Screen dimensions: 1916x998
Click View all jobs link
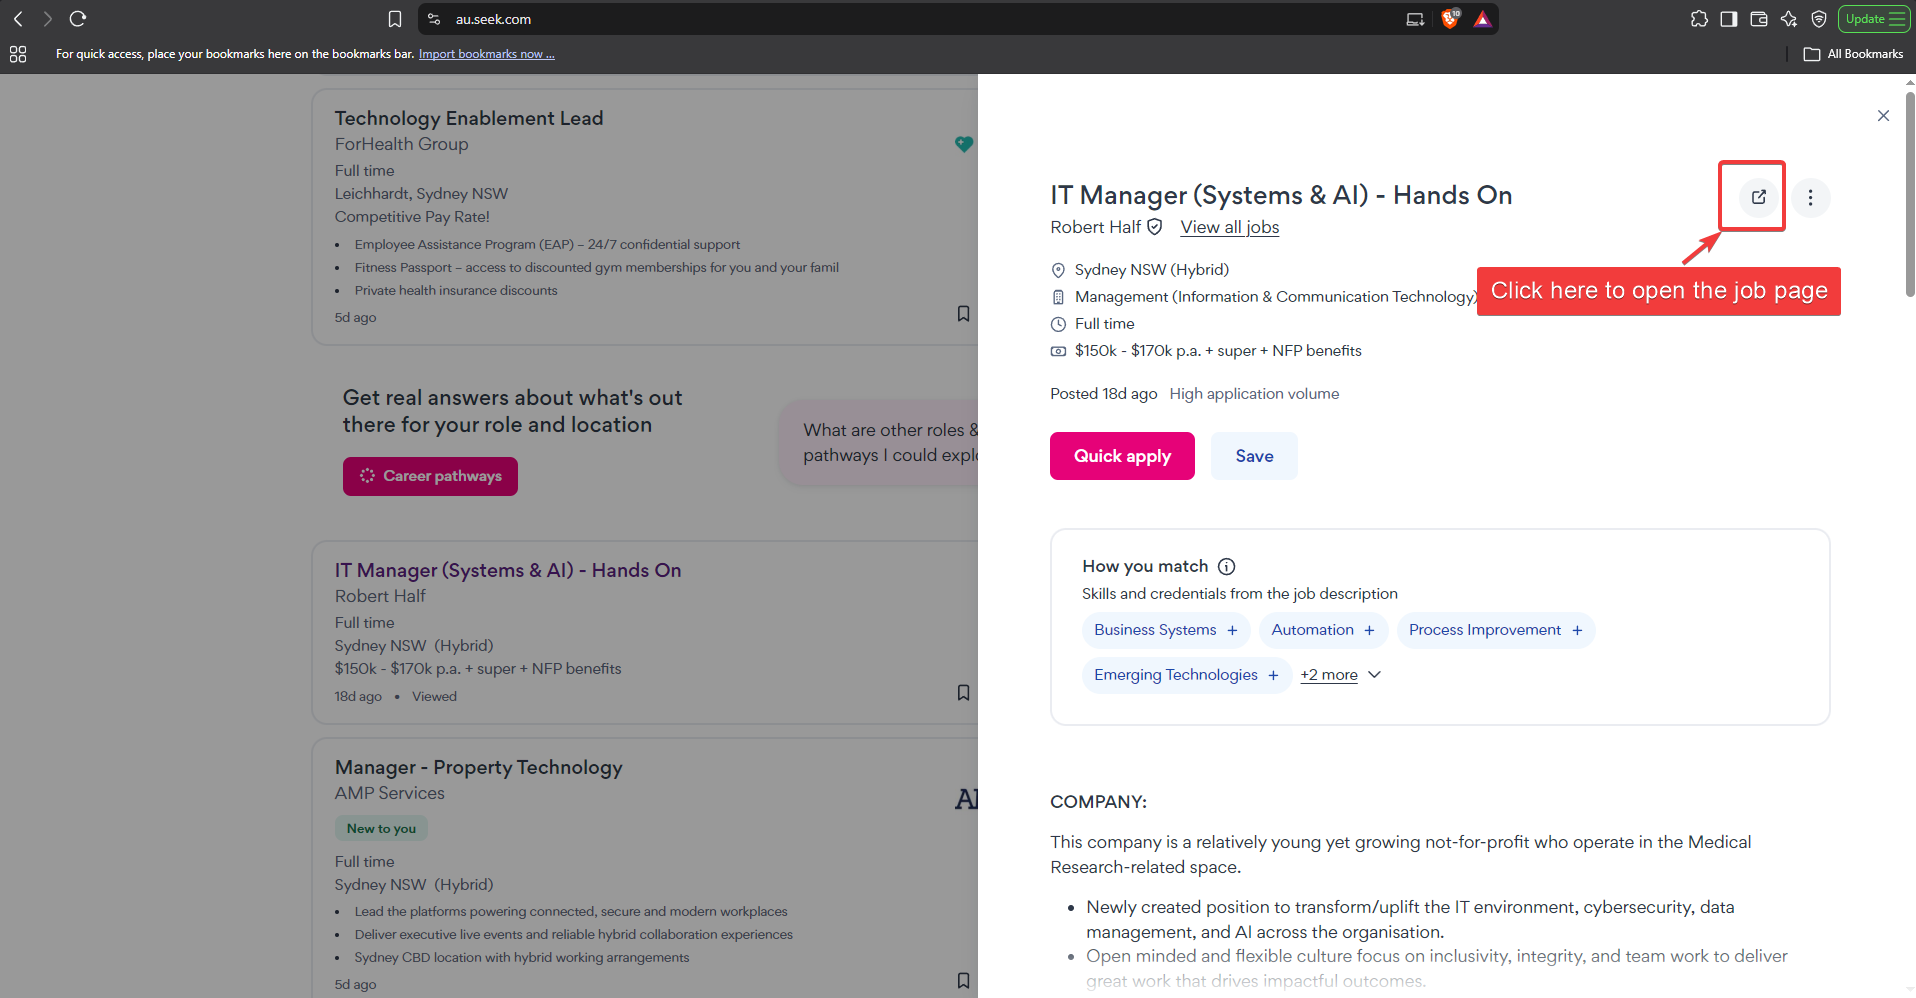pyautogui.click(x=1229, y=227)
